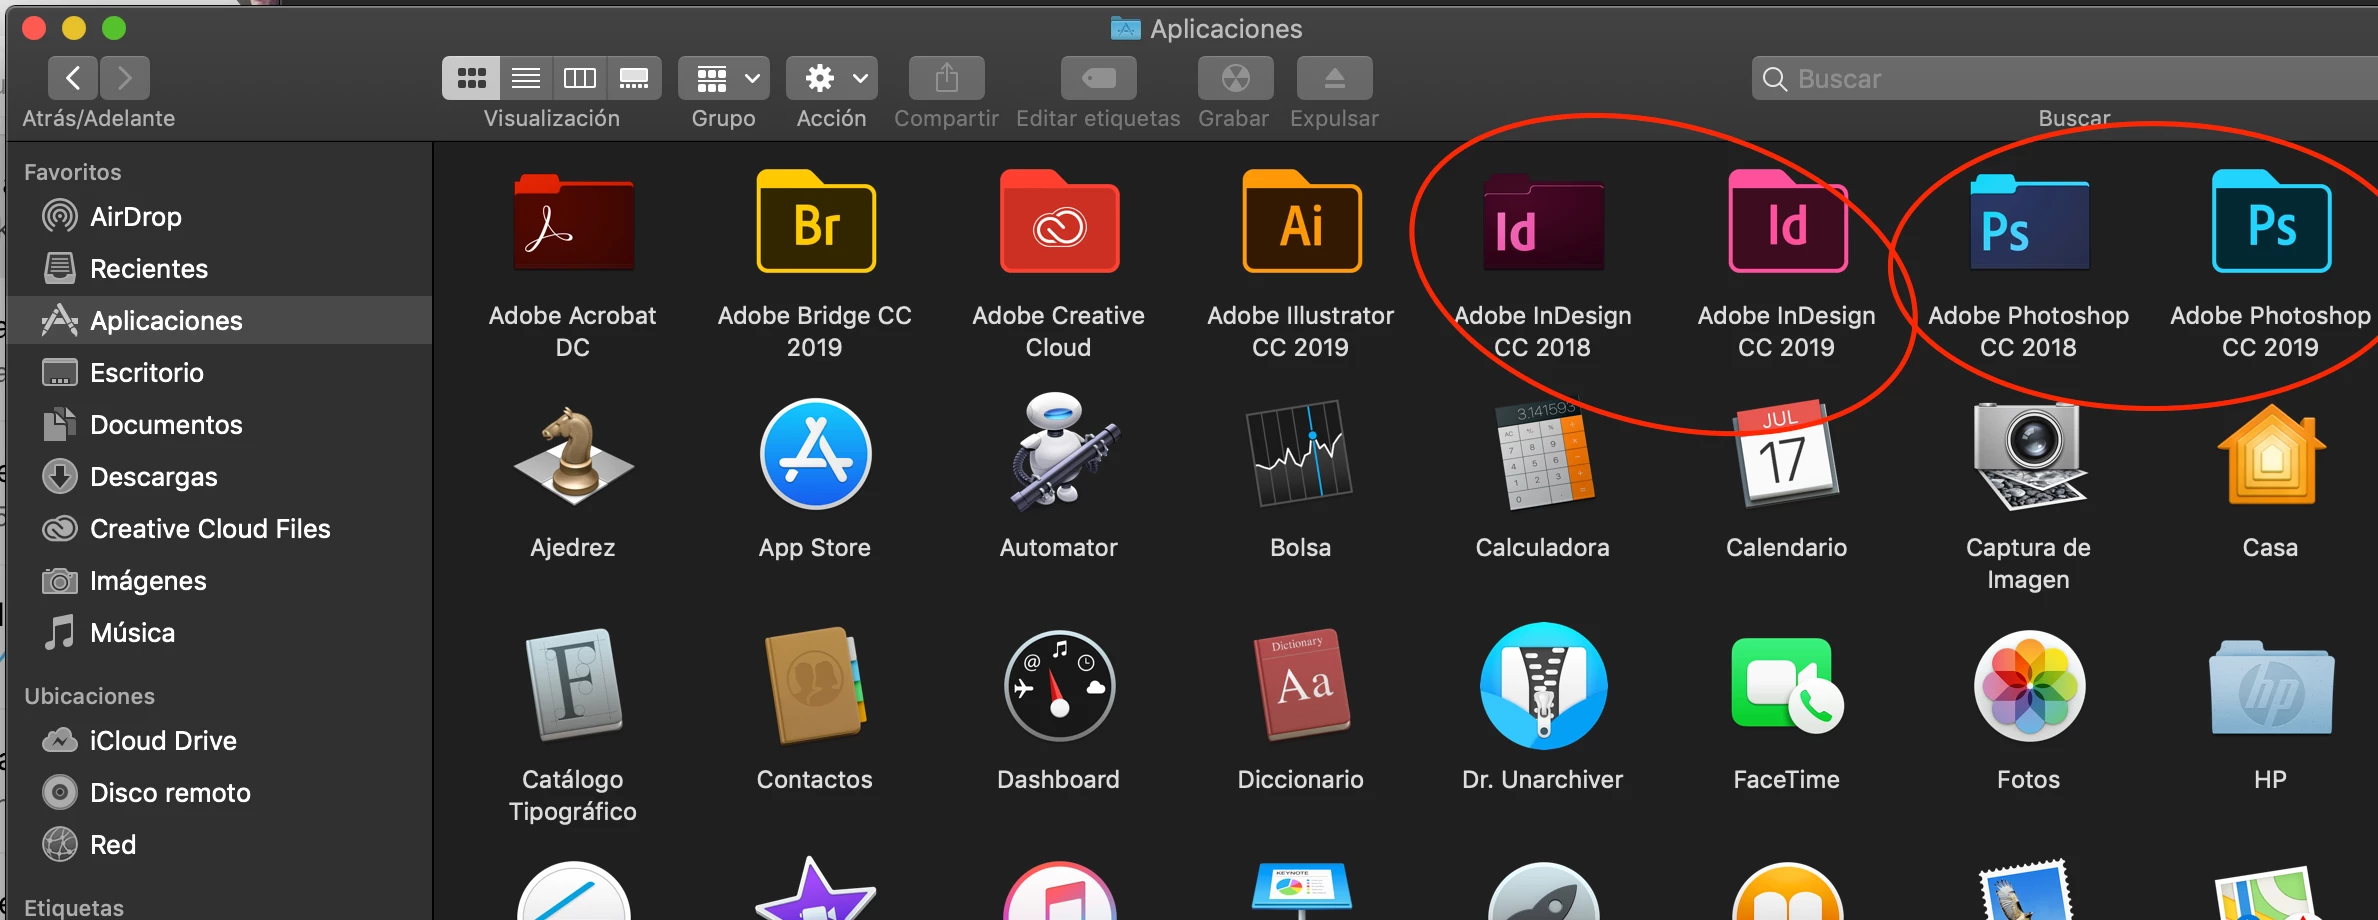Select Adobe Photoshop CC 2018 folder
The image size is (2378, 920).
2029,222
